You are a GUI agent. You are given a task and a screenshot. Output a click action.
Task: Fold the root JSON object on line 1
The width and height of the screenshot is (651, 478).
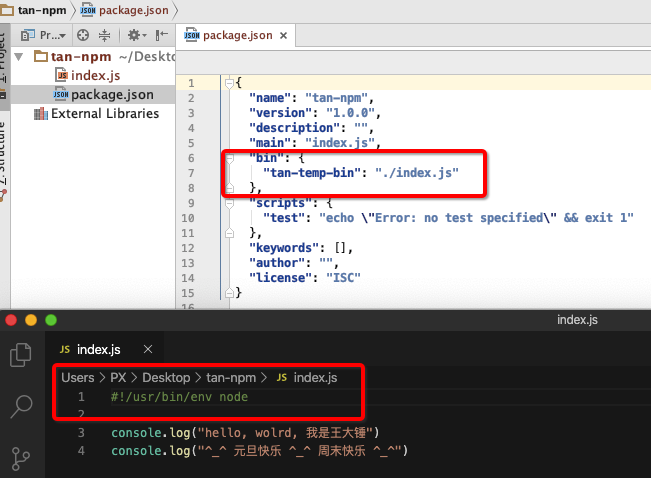228,82
